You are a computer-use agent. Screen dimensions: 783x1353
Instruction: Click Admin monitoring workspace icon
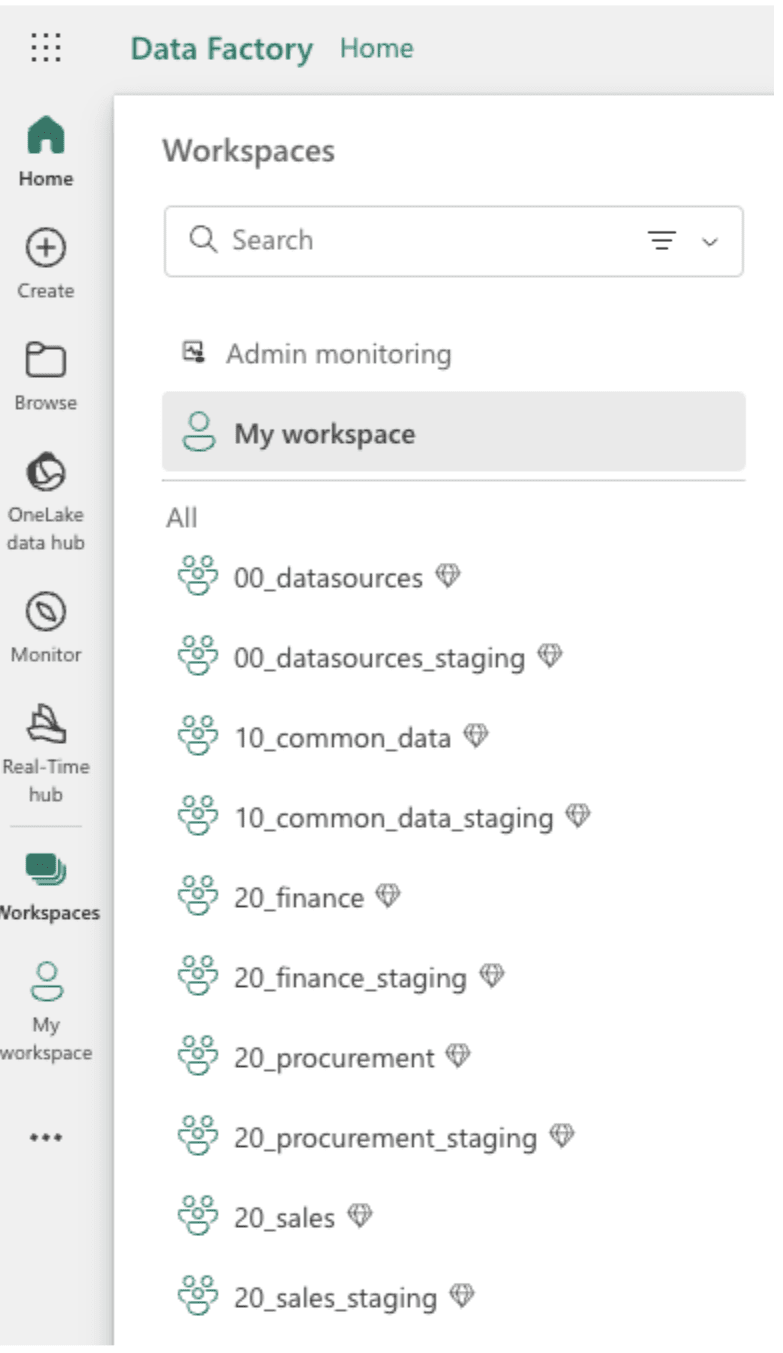tap(194, 352)
